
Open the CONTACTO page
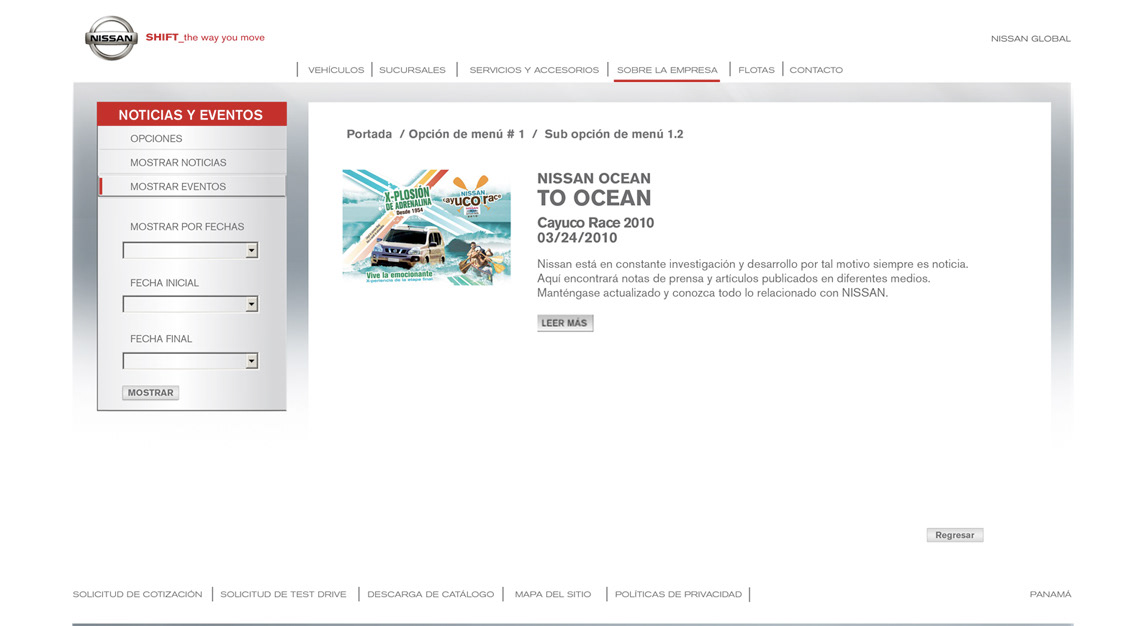click(816, 70)
